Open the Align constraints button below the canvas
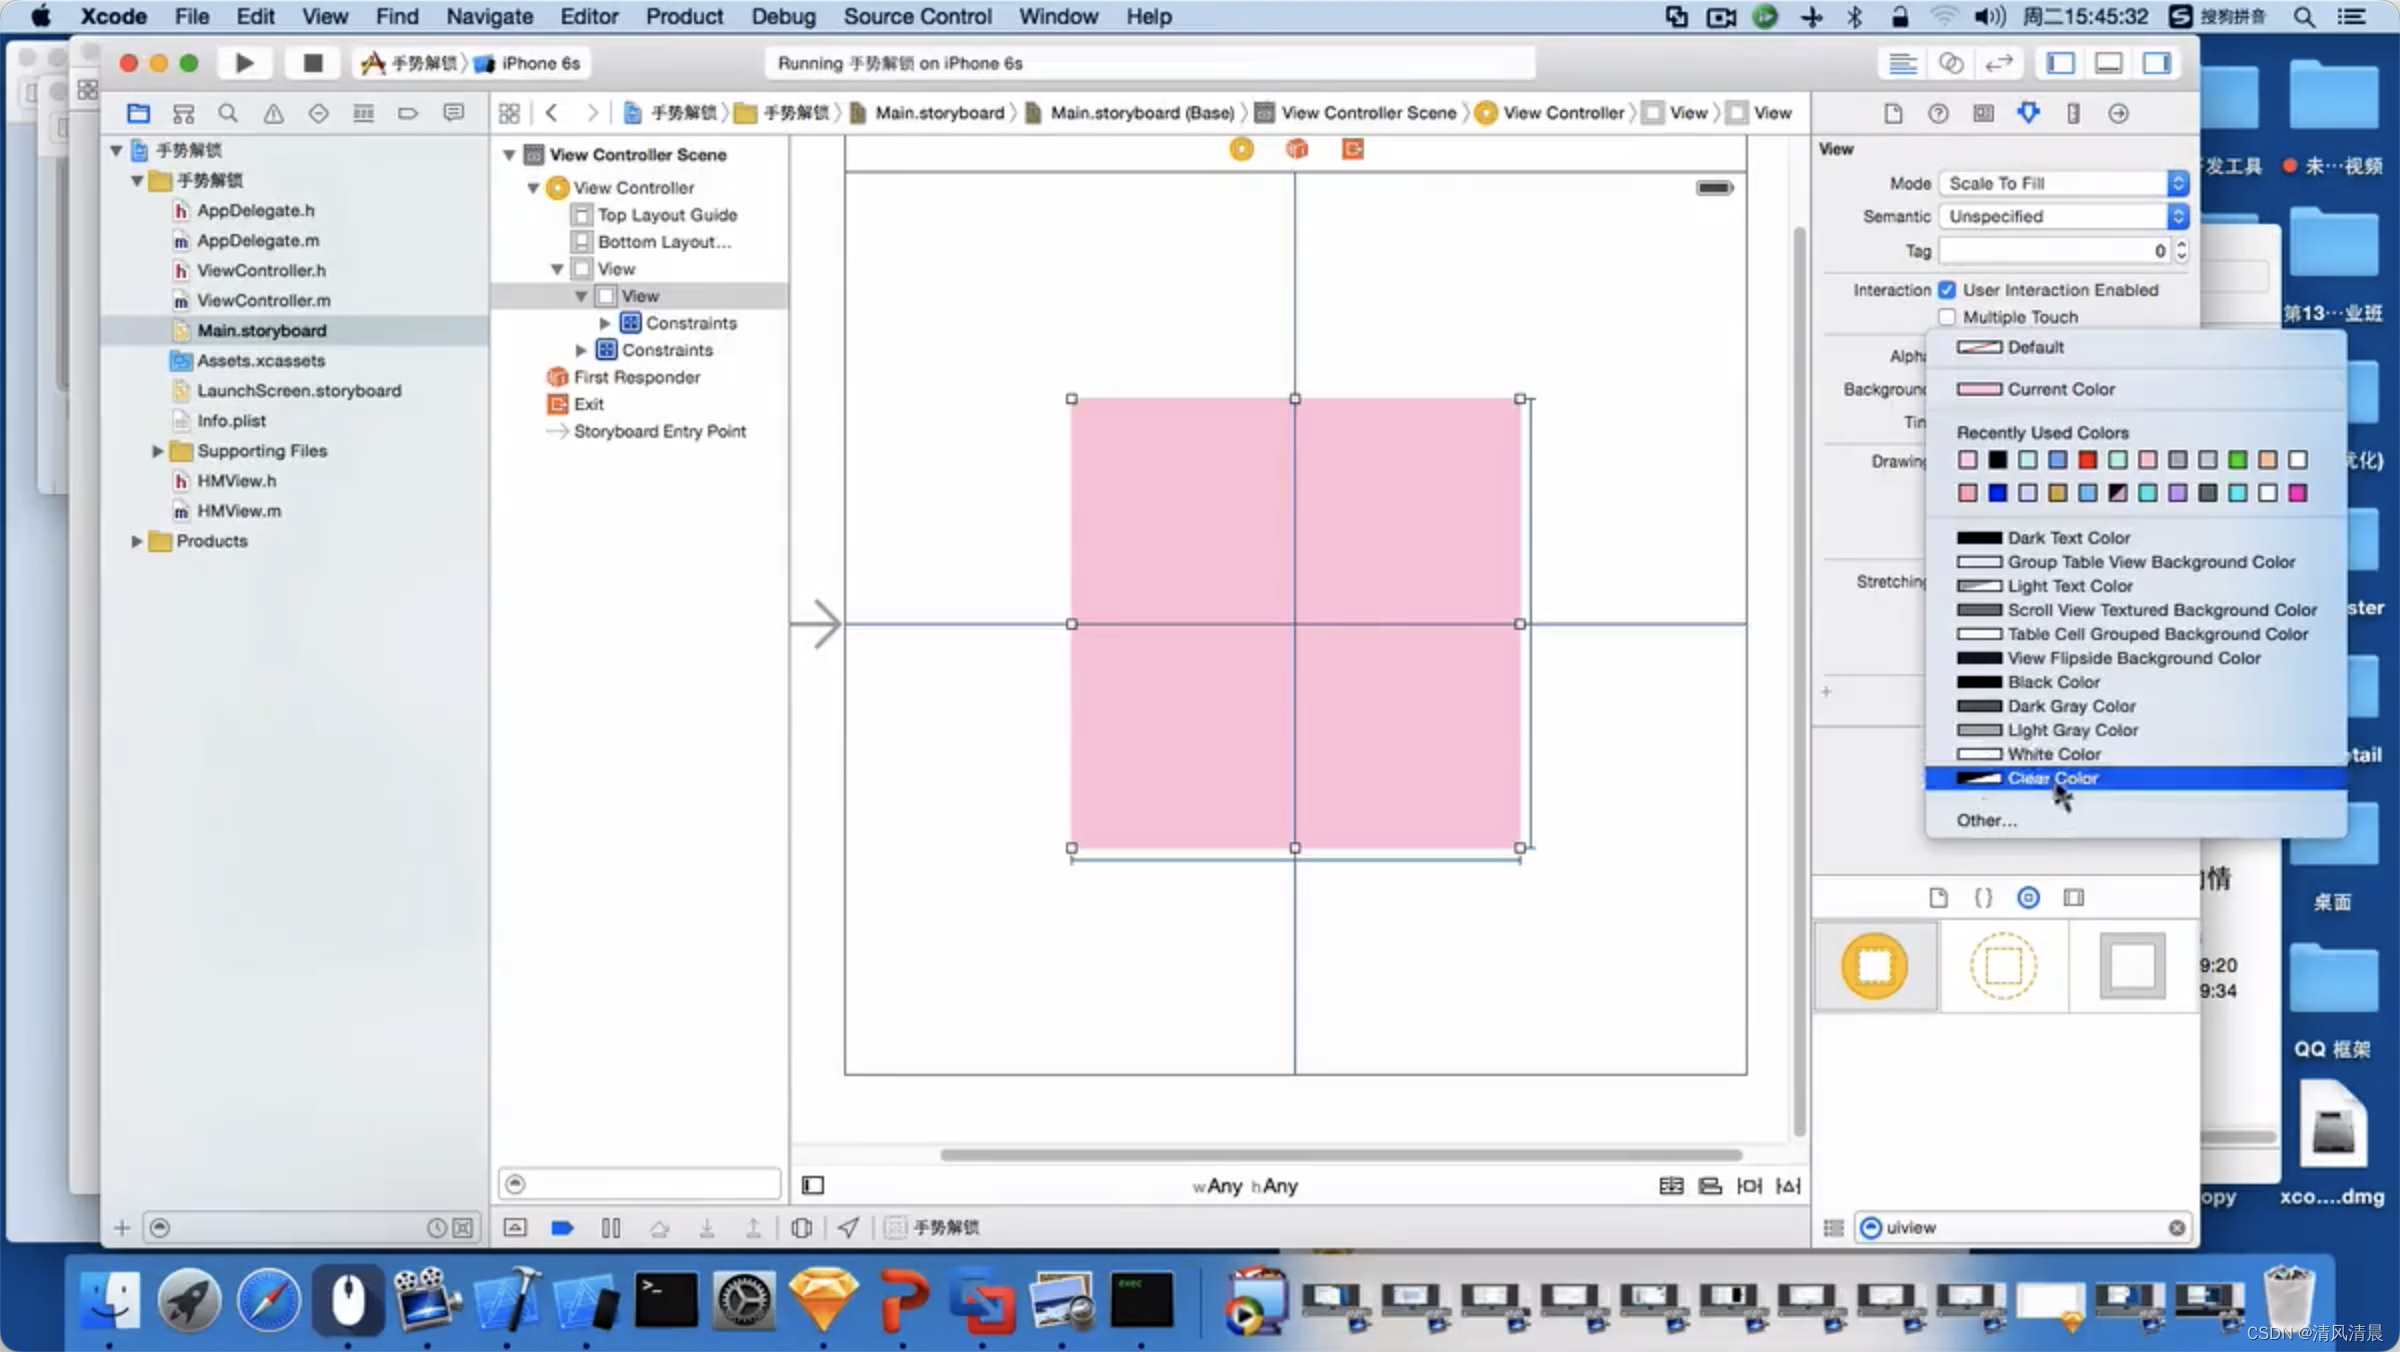Viewport: 2400px width, 1352px height. [x=1710, y=1185]
